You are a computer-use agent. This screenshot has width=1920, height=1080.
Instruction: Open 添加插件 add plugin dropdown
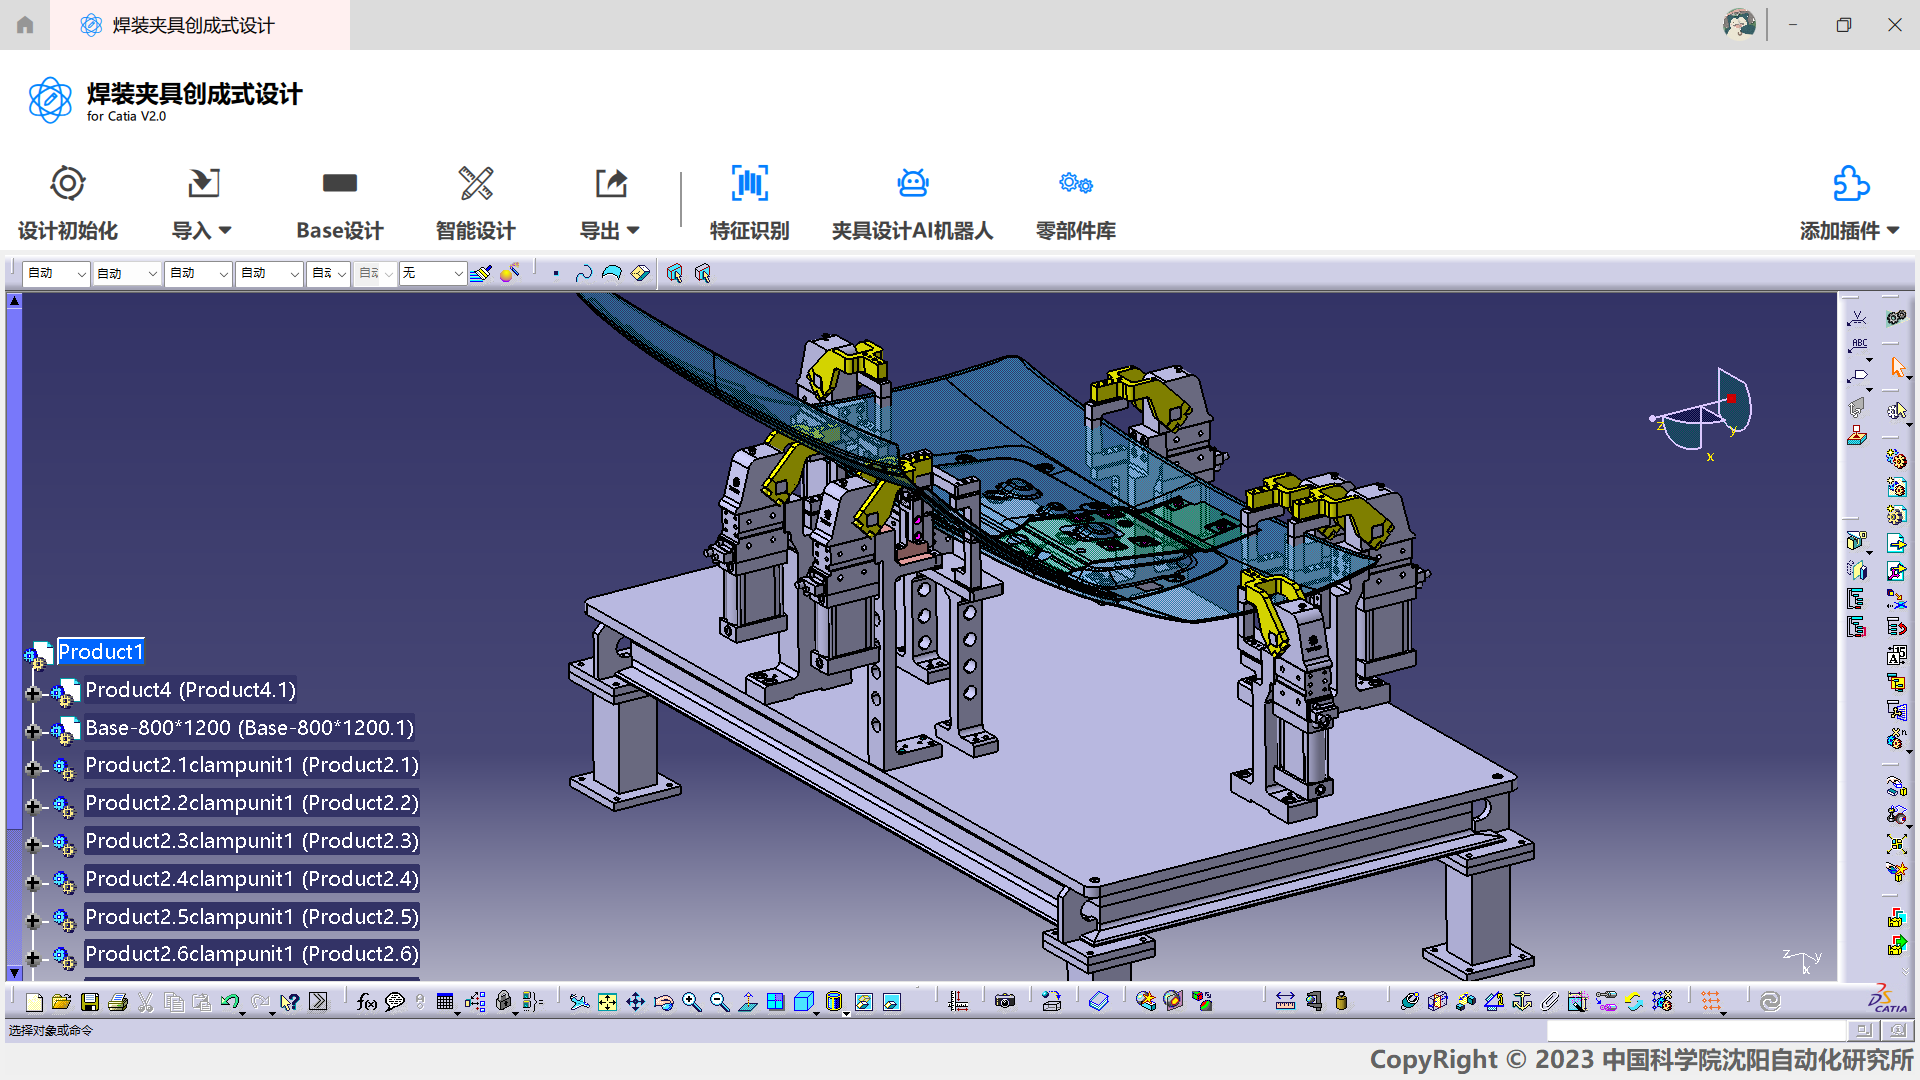1849,203
